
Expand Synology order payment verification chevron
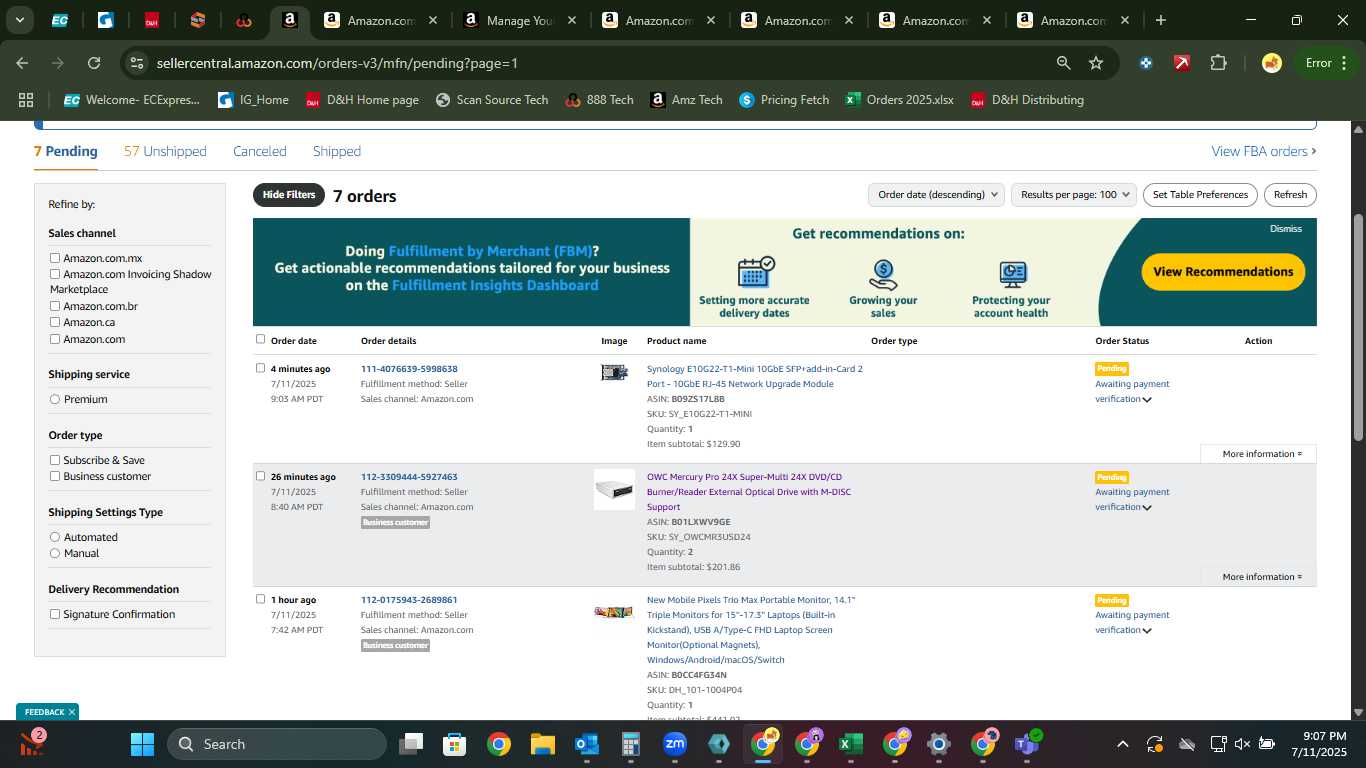1147,400
